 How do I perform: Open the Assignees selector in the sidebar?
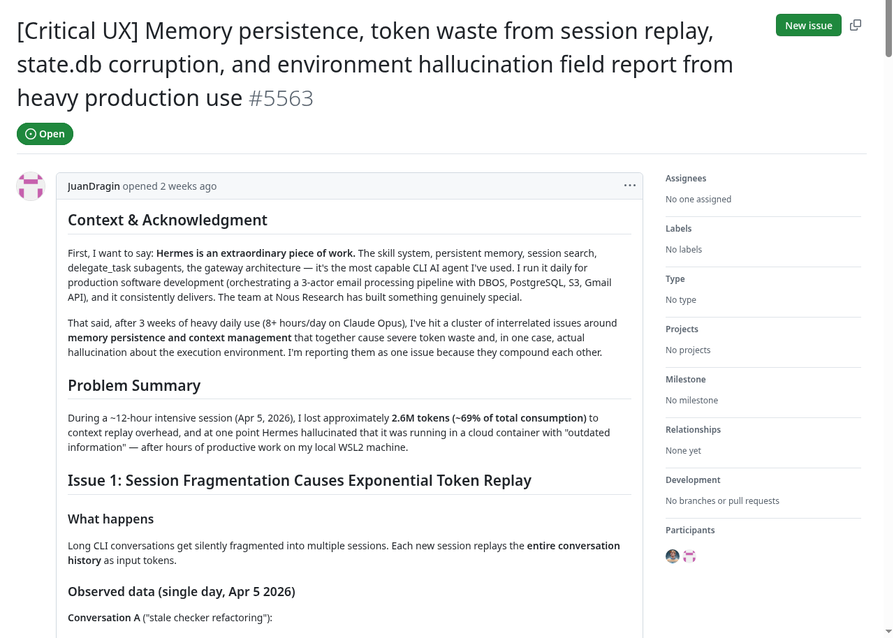tap(685, 178)
